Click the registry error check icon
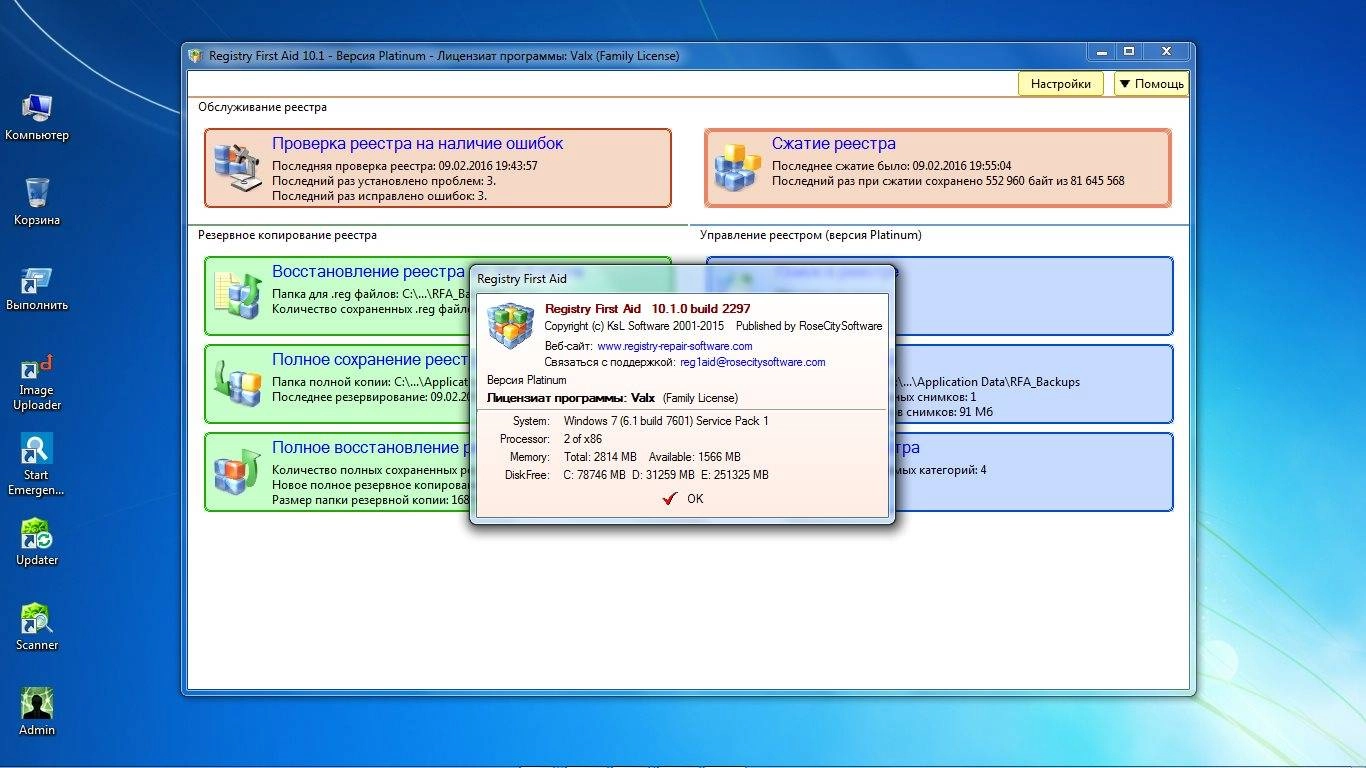 pyautogui.click(x=237, y=168)
